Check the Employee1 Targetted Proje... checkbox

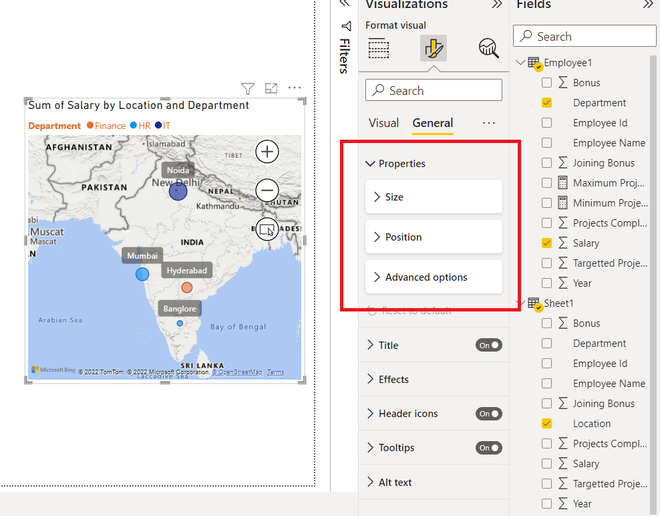pos(546,263)
